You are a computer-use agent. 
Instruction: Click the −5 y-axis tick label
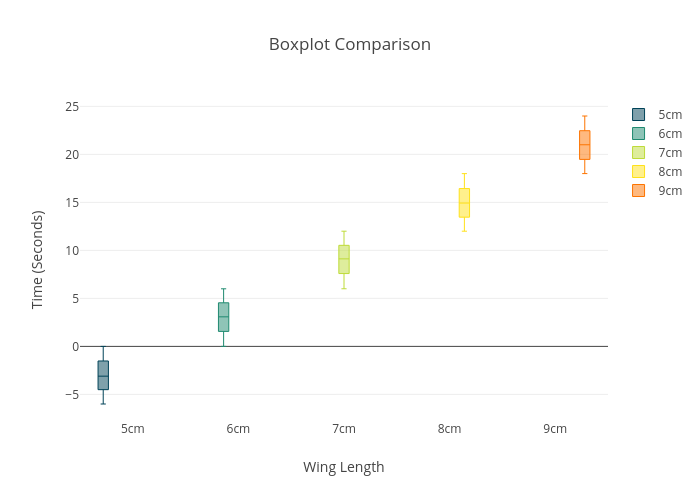(x=70, y=395)
